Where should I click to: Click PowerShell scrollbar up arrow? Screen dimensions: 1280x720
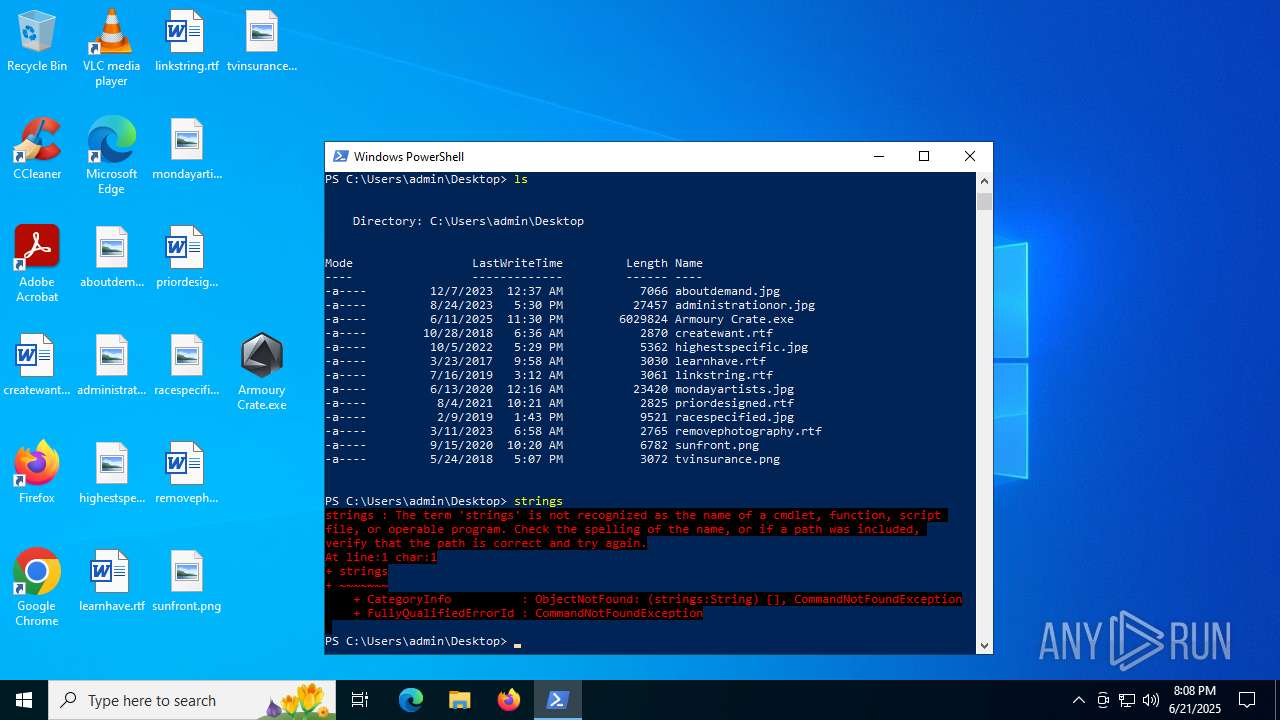(x=984, y=181)
